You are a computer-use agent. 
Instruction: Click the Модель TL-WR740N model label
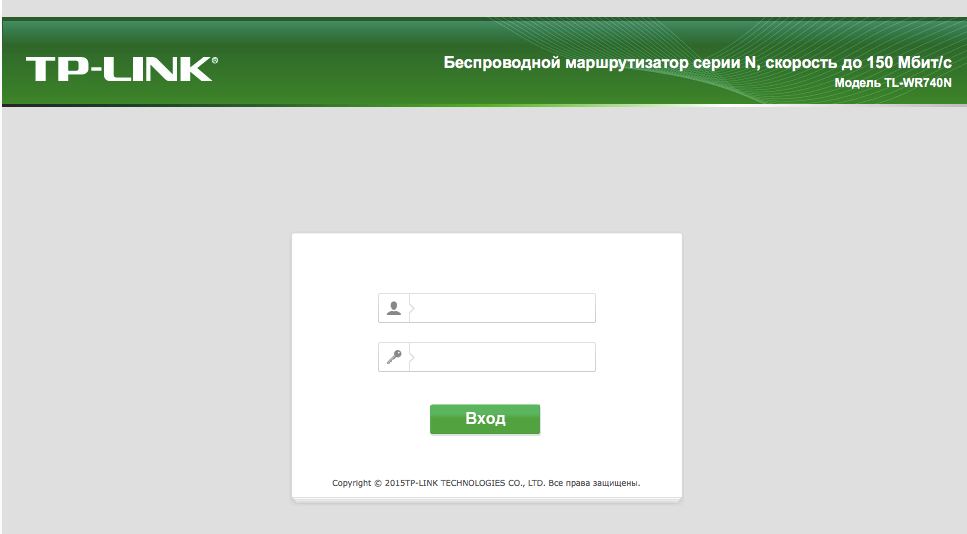pos(892,83)
